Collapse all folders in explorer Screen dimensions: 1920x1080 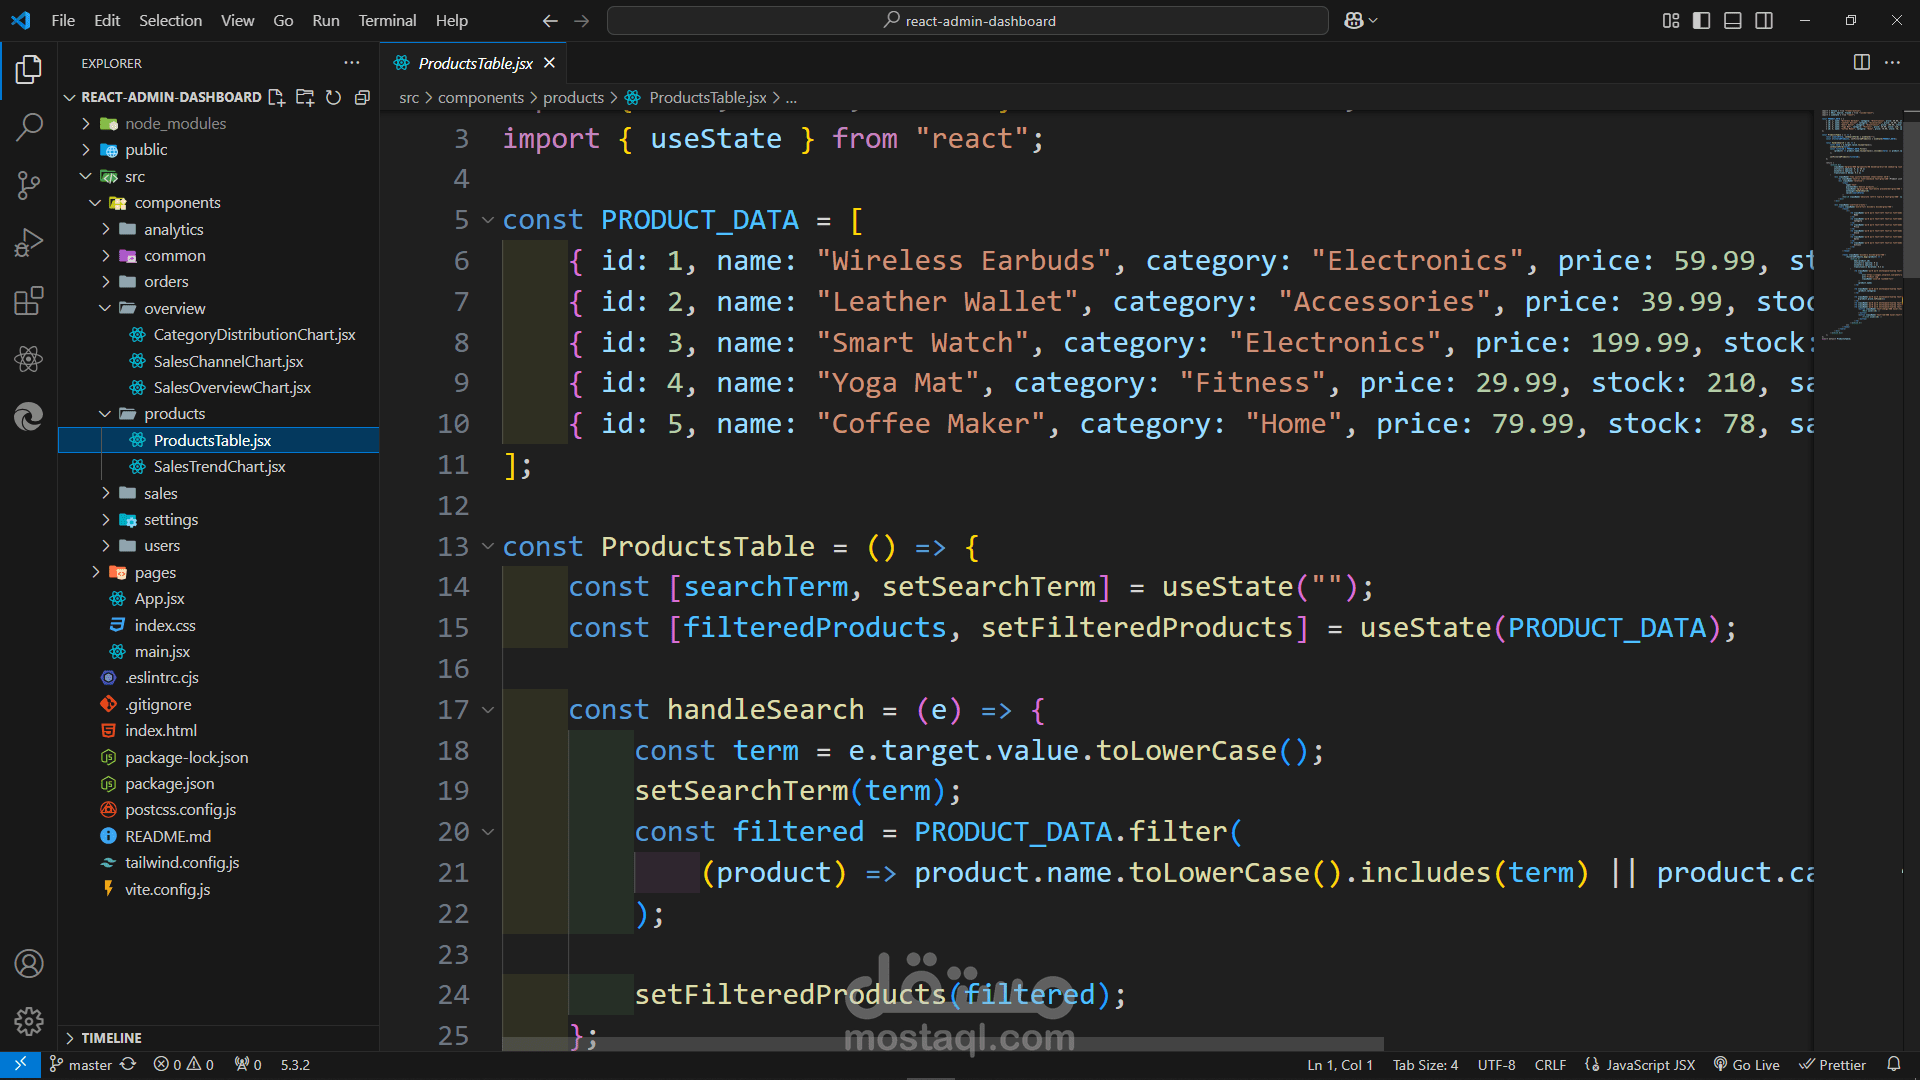click(362, 97)
